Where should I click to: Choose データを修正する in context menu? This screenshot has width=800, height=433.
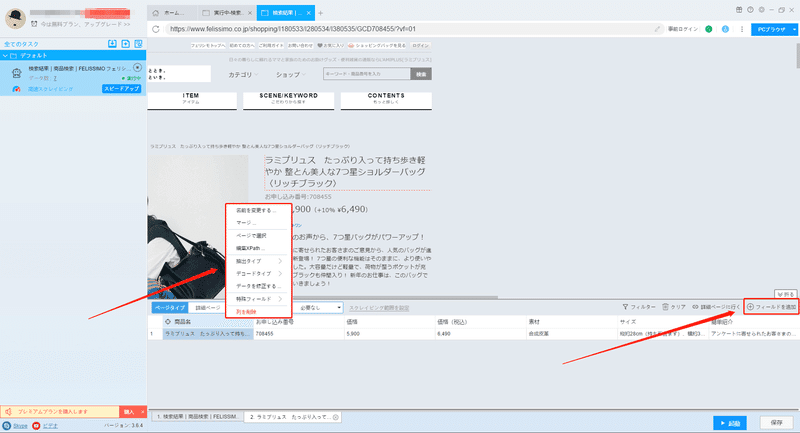[x=259, y=286]
